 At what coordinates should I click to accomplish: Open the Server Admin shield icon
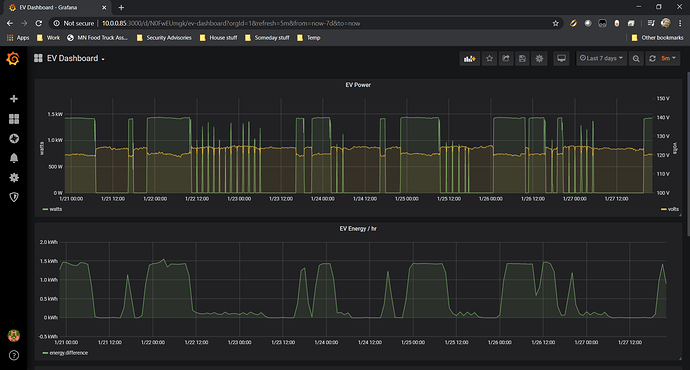[x=14, y=197]
